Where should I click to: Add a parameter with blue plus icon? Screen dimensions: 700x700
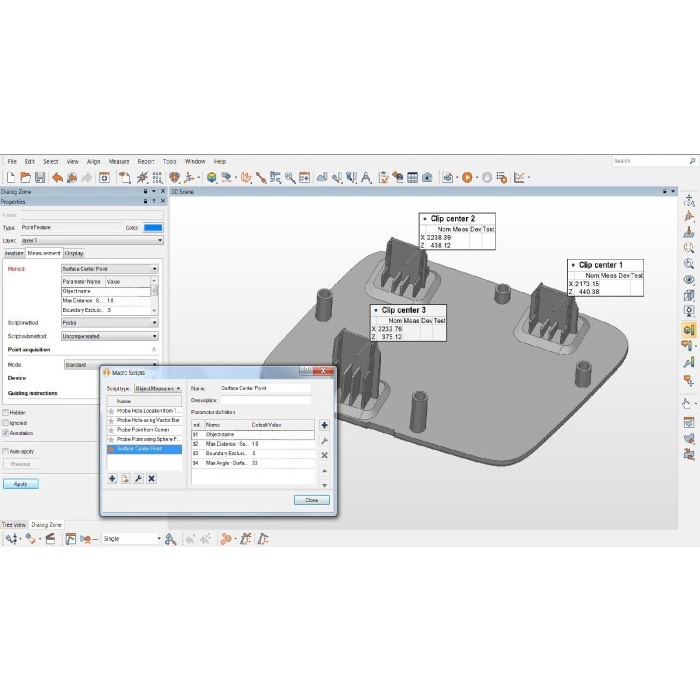324,425
